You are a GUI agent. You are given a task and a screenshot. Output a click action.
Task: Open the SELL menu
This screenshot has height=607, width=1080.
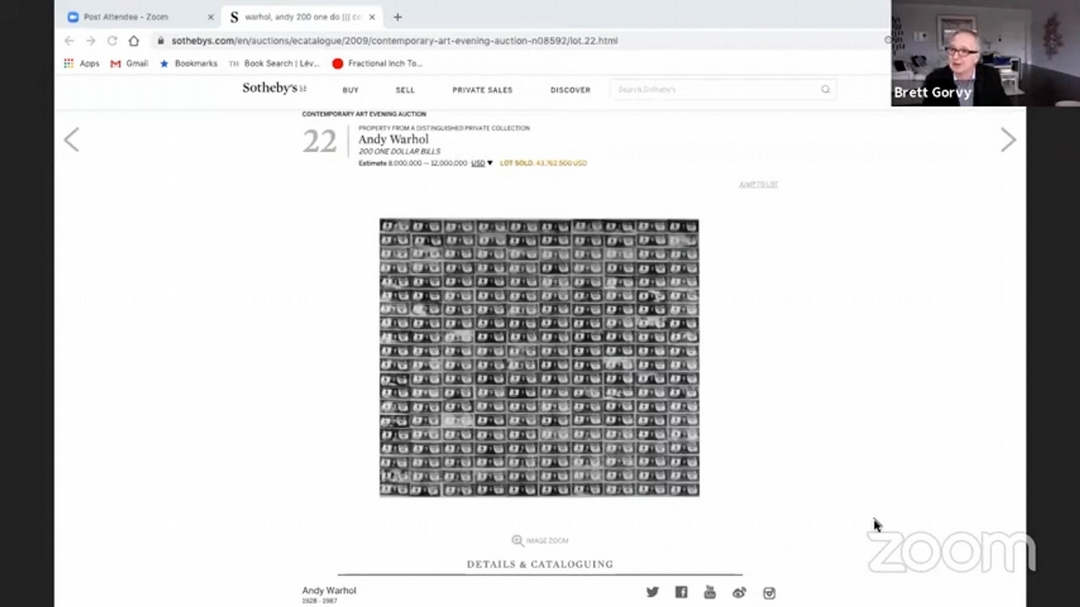(x=405, y=90)
